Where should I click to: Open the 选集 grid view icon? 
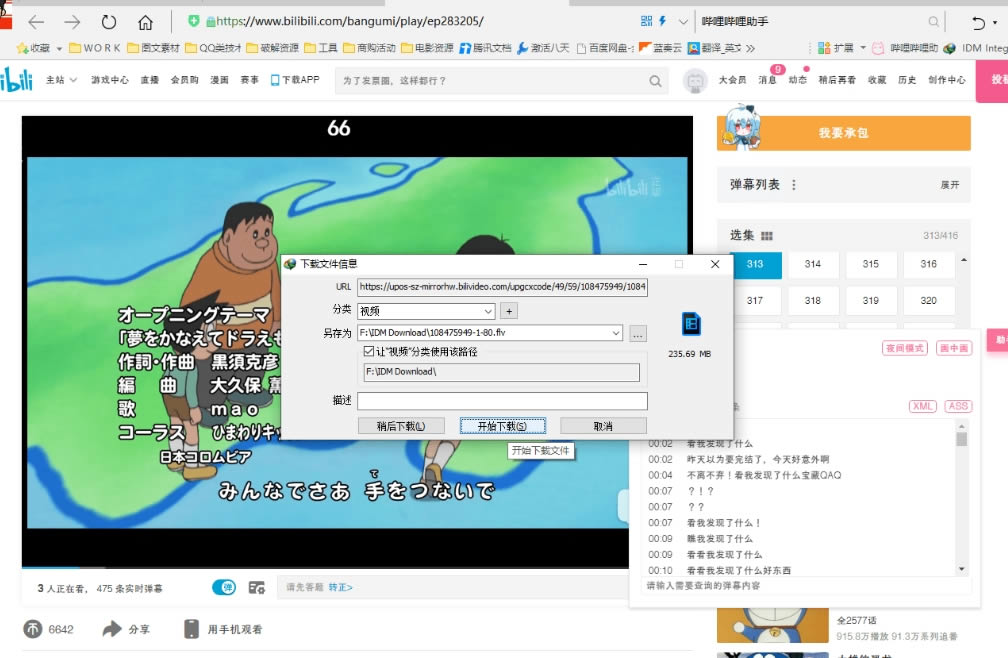pos(767,236)
